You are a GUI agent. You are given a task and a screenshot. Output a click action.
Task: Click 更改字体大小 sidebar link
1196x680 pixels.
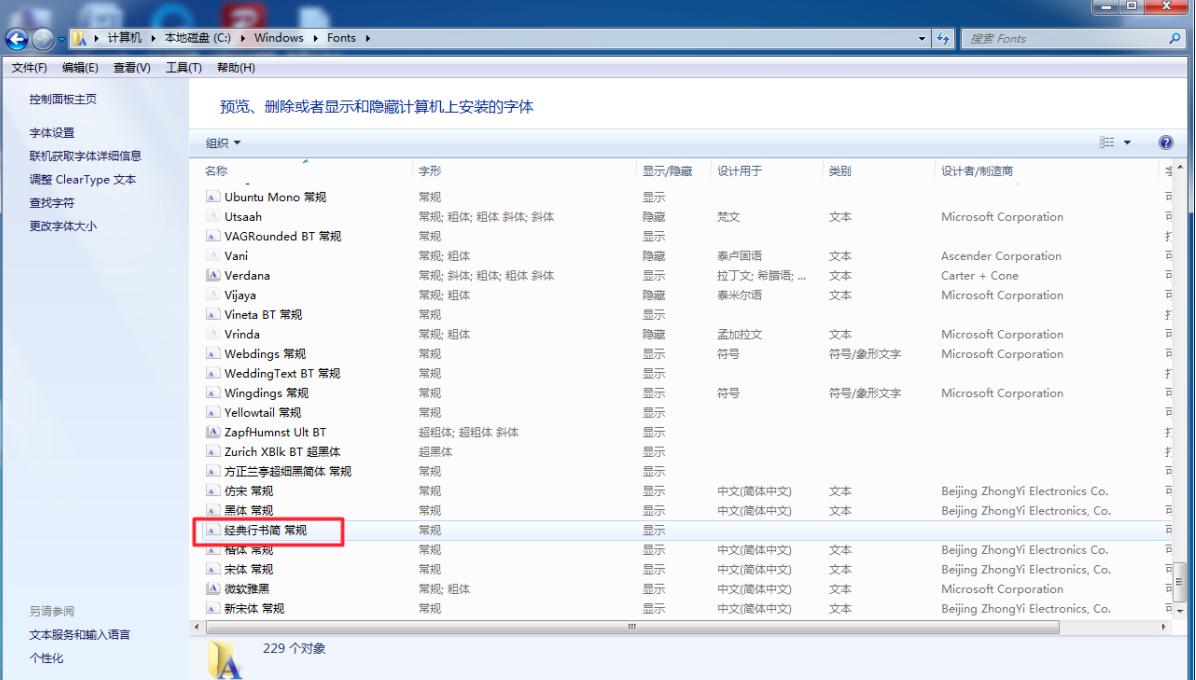[x=63, y=226]
